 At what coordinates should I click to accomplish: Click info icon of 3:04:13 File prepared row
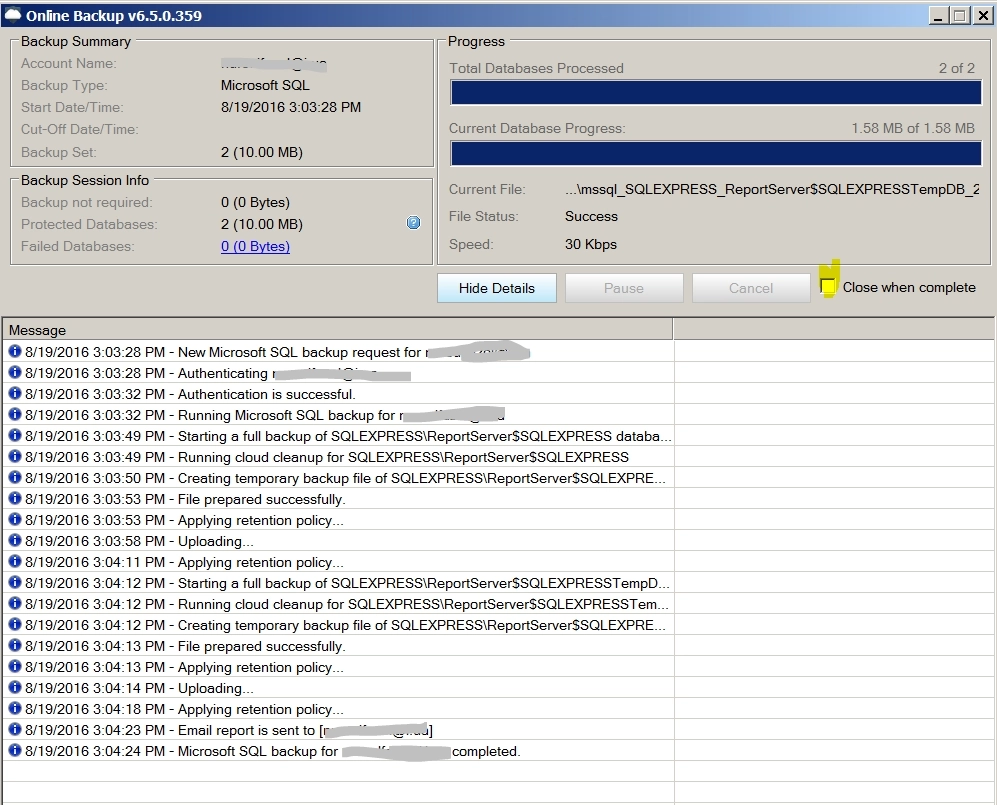pos(15,645)
